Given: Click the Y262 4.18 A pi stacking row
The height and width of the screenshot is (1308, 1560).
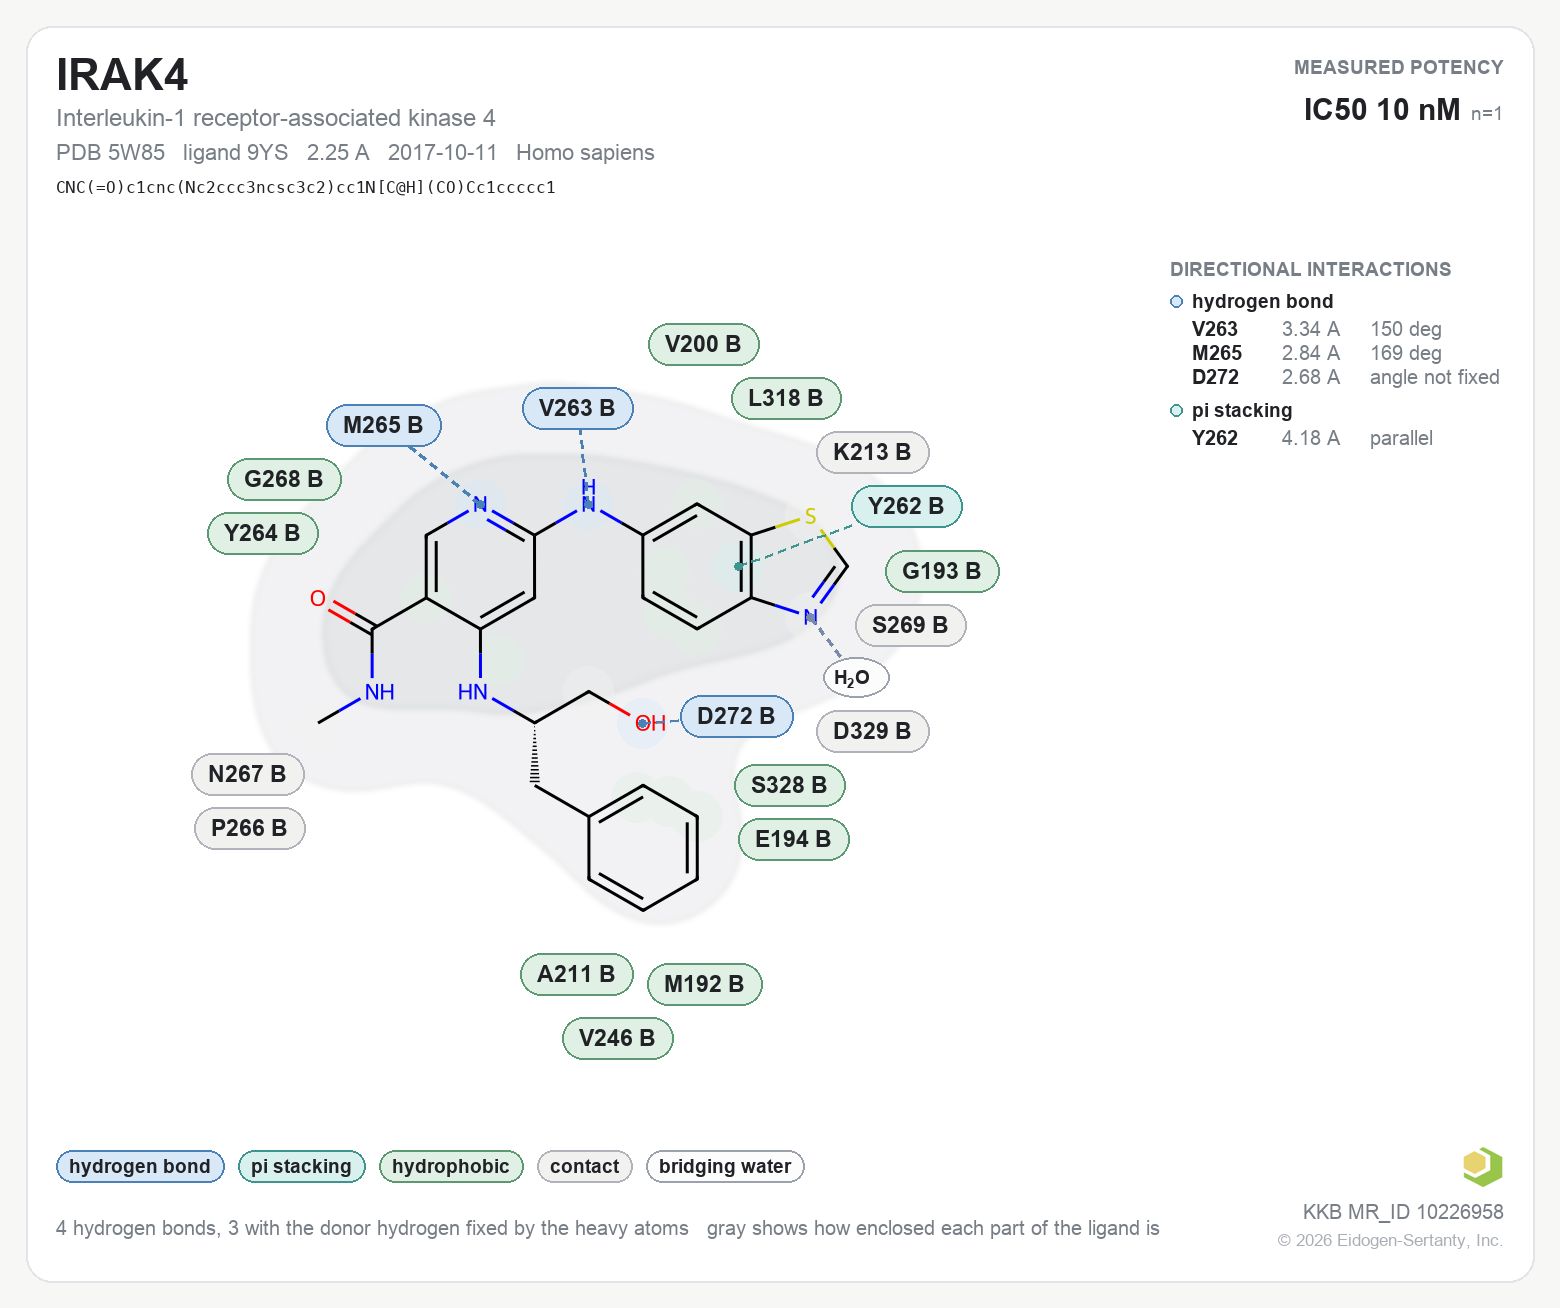Looking at the screenshot, I should click(x=1312, y=438).
